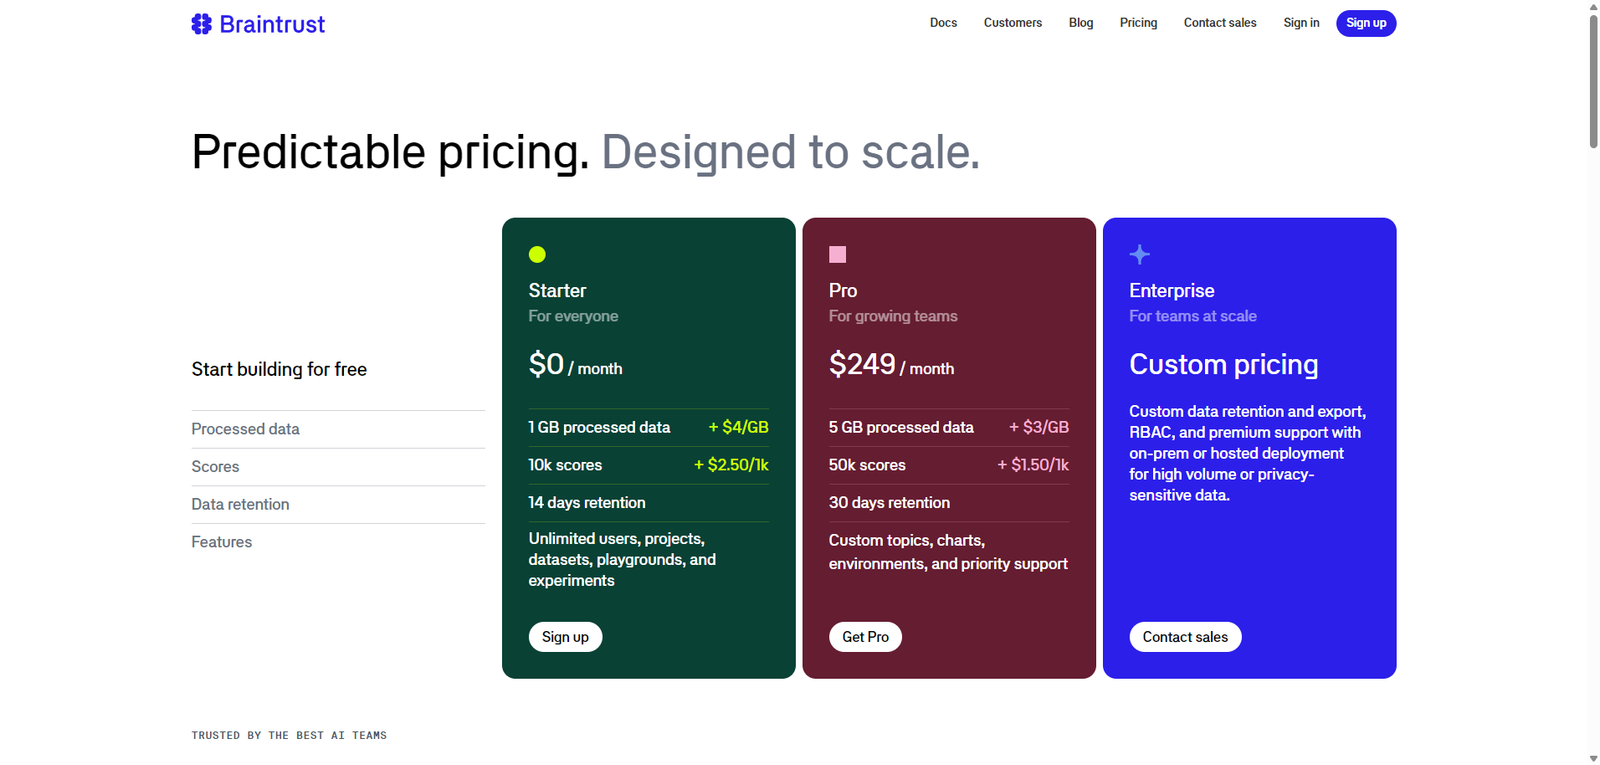Viewport: 1600px width, 765px height.
Task: Click the Braintrust wordmark text
Action: [272, 24]
